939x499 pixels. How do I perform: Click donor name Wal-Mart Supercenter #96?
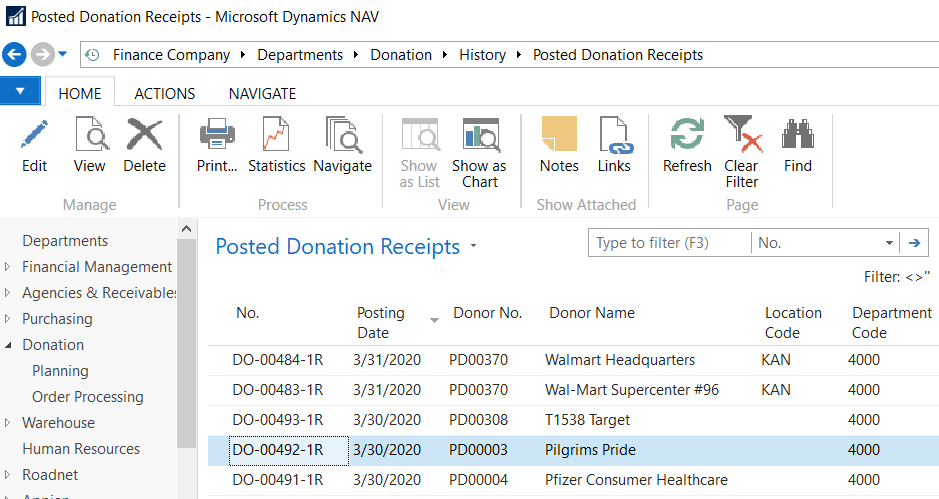click(x=632, y=390)
